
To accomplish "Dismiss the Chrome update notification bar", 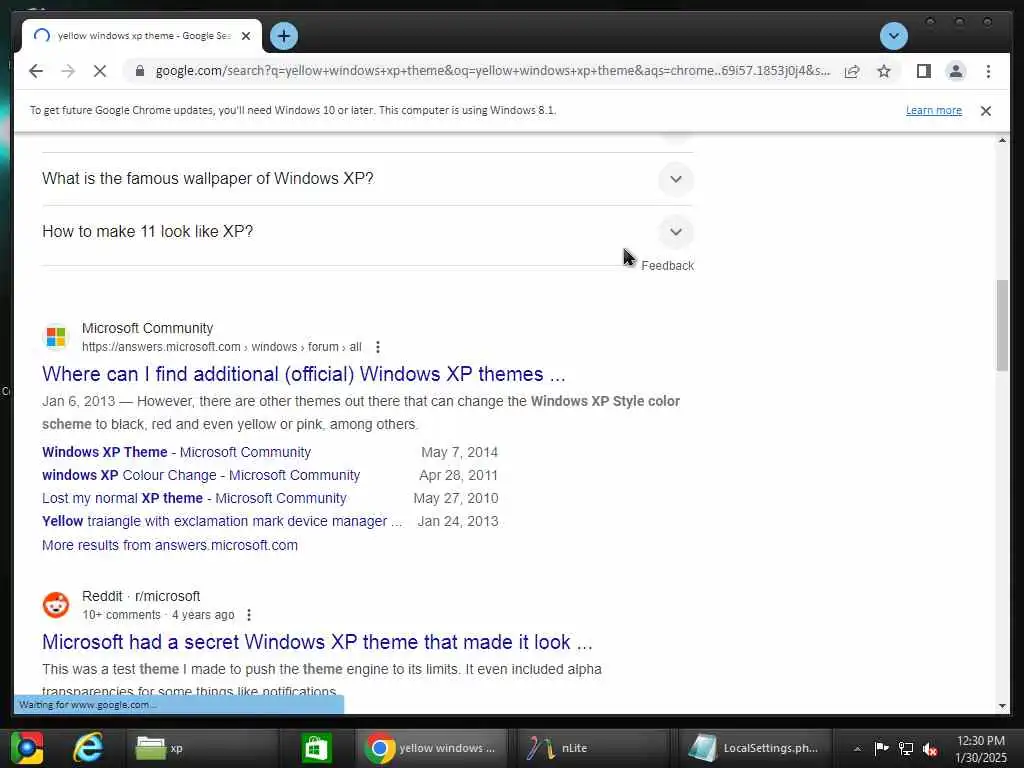I will pyautogui.click(x=985, y=111).
